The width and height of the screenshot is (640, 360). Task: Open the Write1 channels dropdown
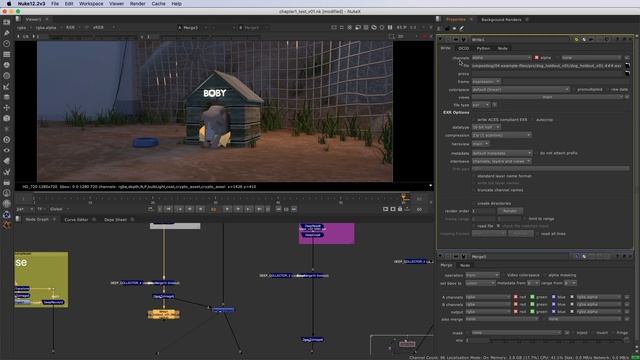(502, 58)
